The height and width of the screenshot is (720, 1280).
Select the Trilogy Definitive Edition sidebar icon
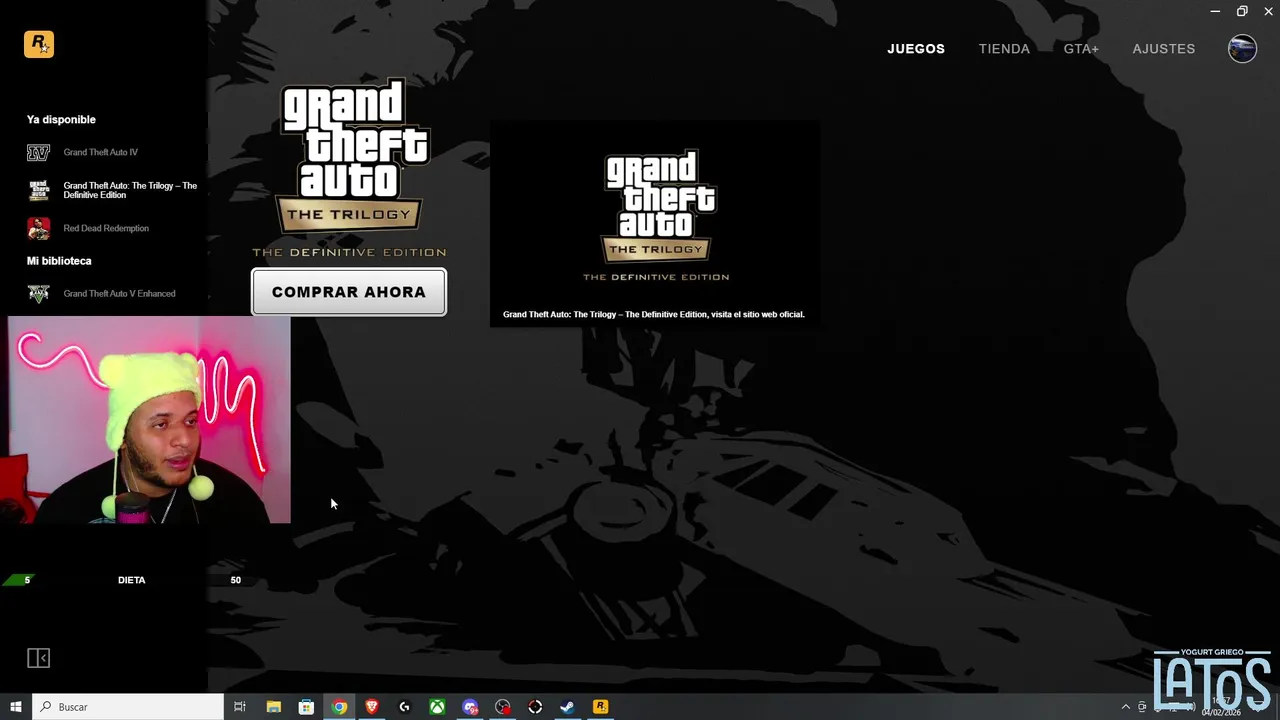38,190
